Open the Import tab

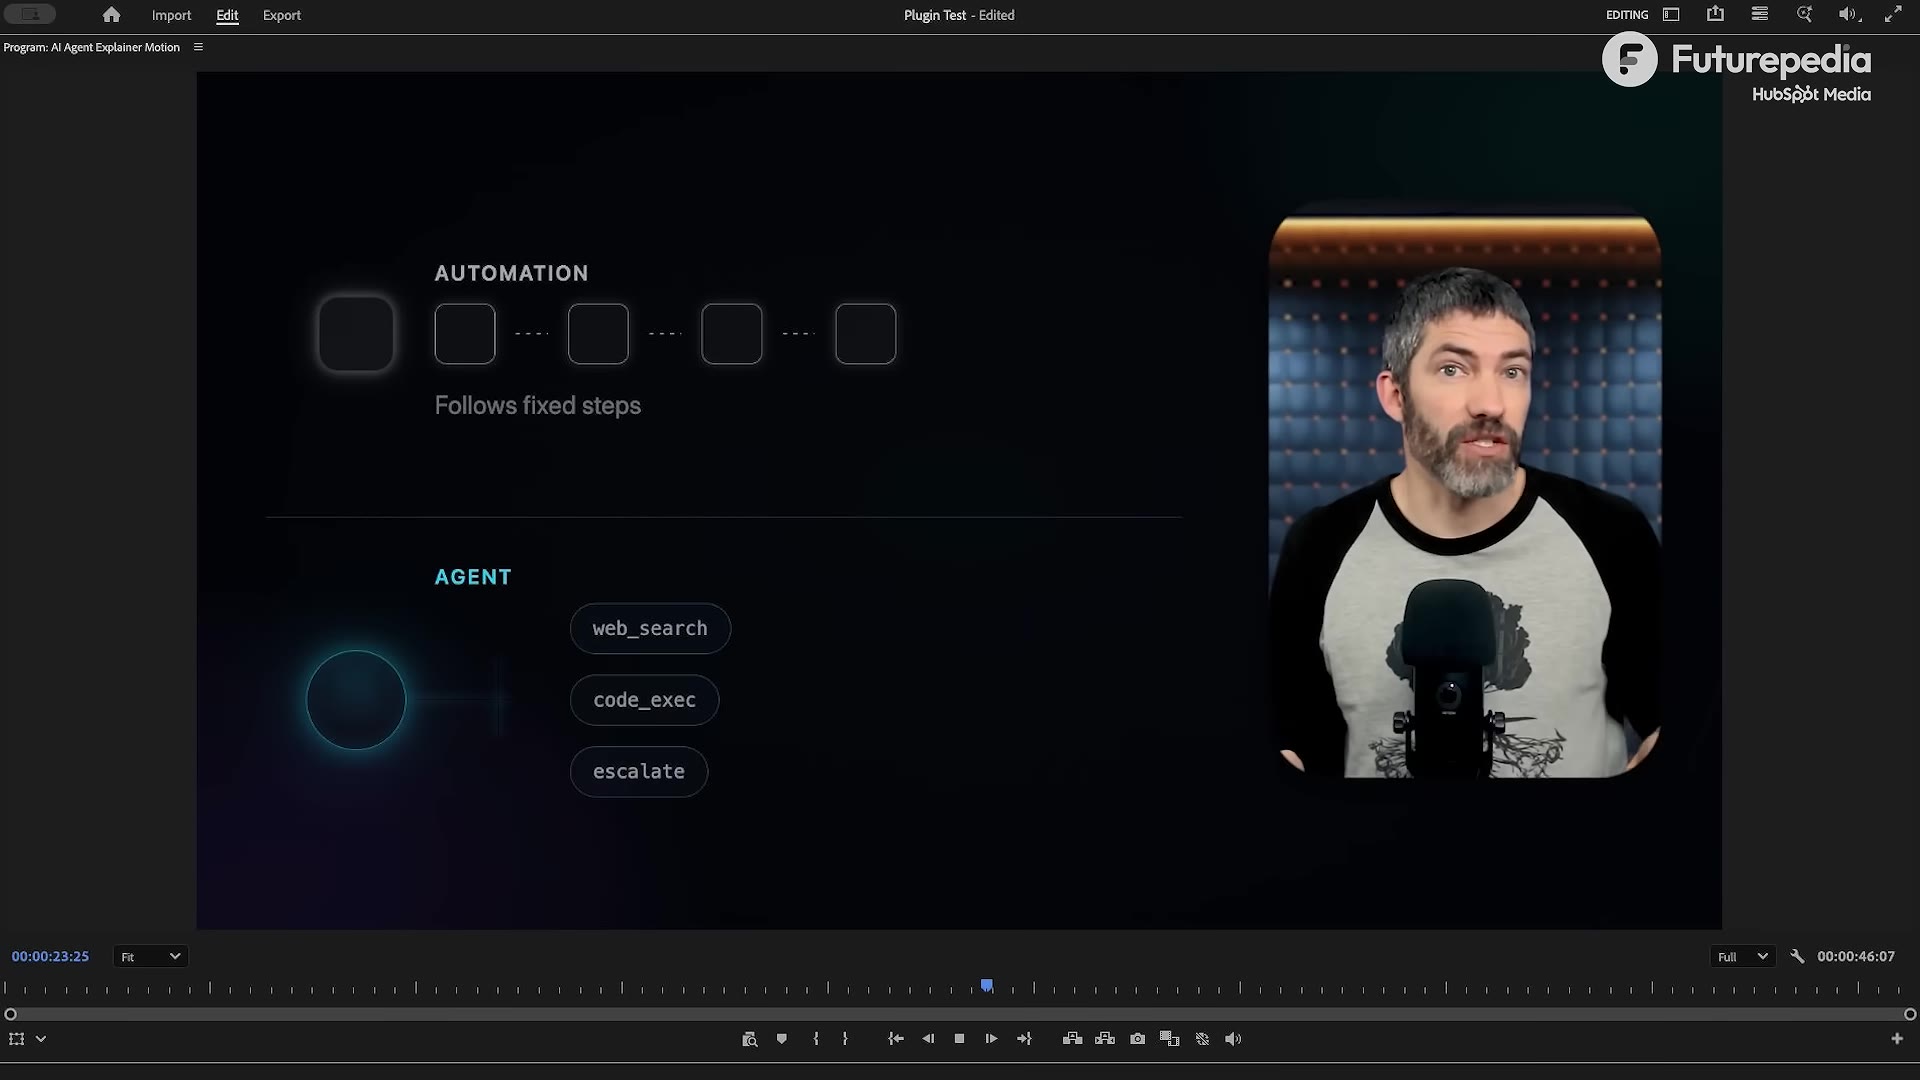click(171, 15)
